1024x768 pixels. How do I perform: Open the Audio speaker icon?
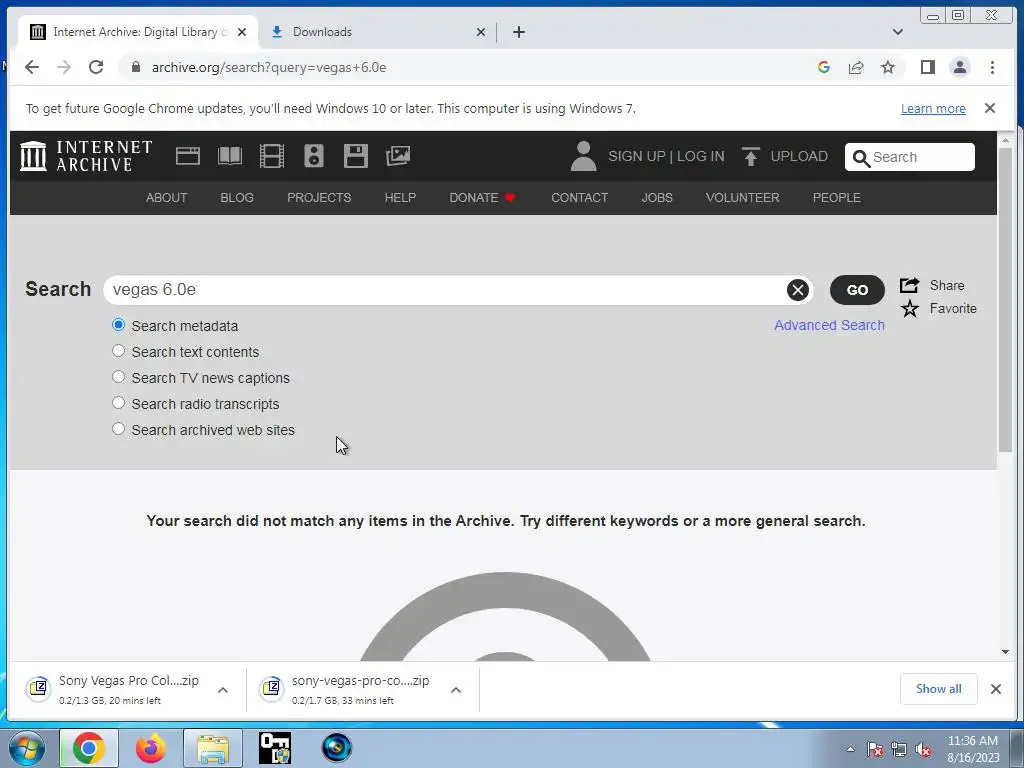[x=313, y=156]
